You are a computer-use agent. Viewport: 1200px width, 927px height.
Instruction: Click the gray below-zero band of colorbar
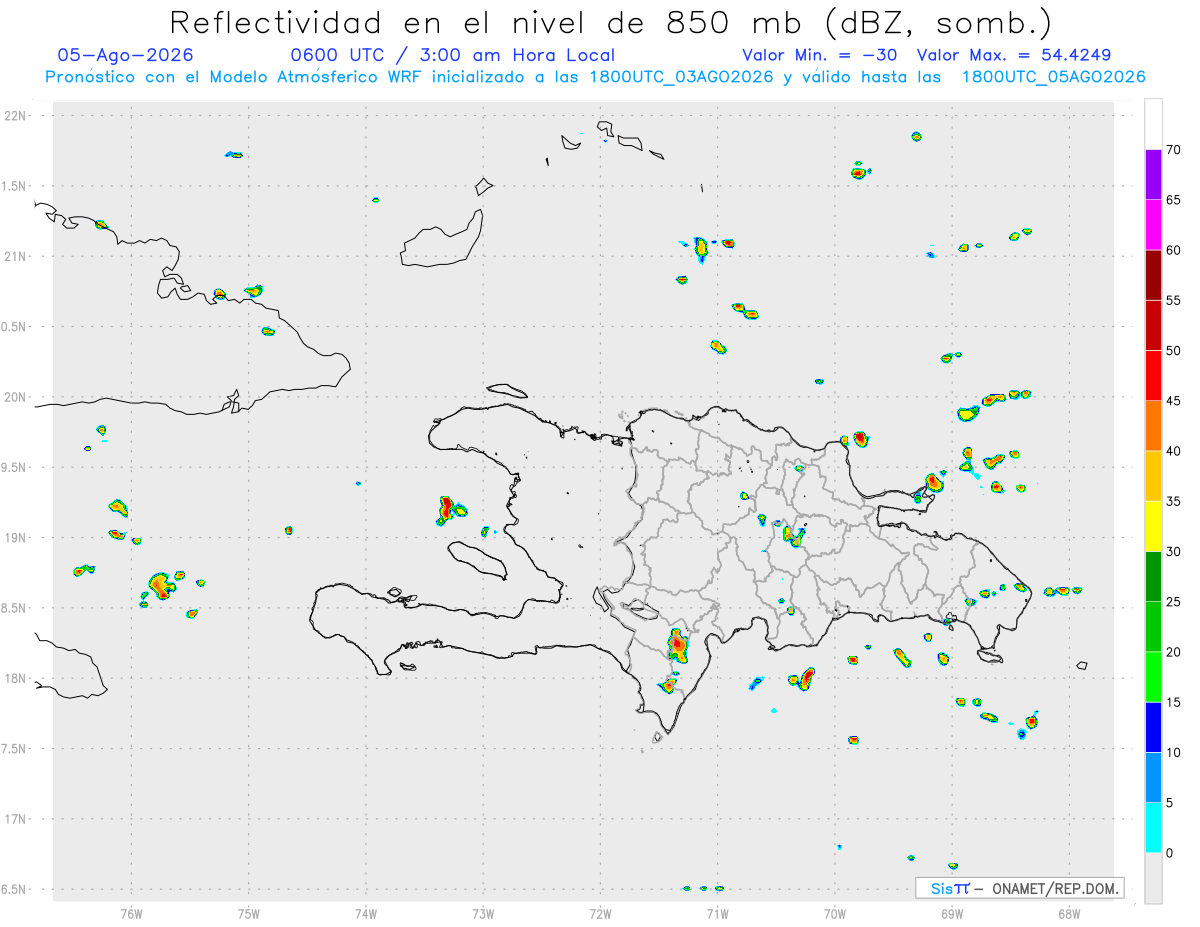click(x=1153, y=878)
